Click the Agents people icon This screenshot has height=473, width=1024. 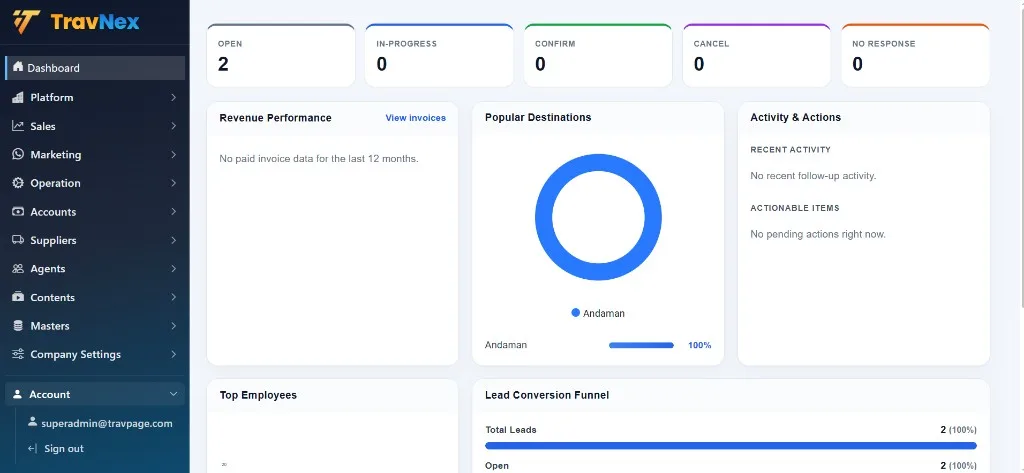click(18, 269)
